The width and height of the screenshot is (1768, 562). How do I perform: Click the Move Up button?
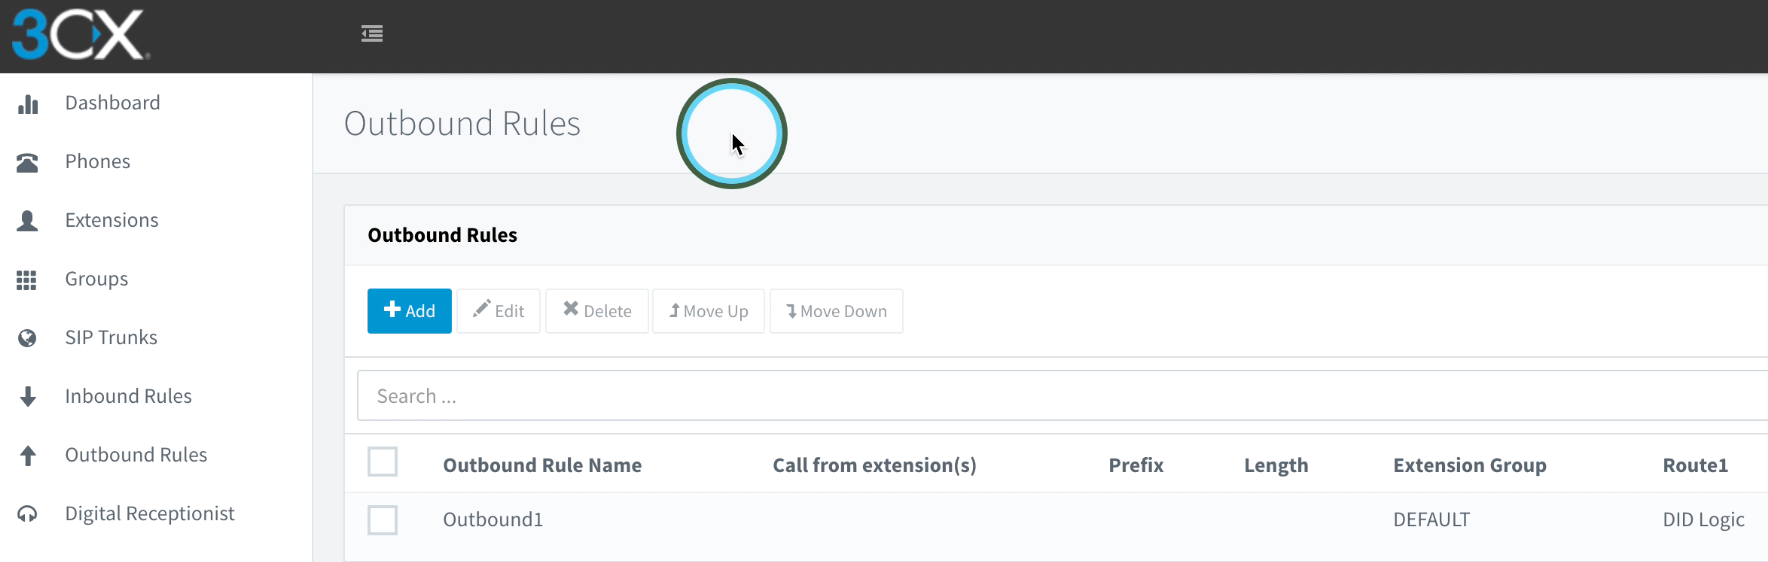pyautogui.click(x=708, y=311)
